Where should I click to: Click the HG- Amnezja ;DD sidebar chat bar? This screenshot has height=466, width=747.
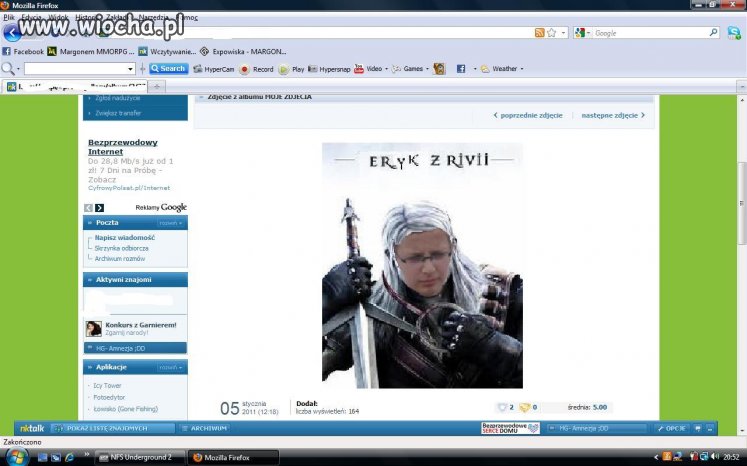coord(135,348)
